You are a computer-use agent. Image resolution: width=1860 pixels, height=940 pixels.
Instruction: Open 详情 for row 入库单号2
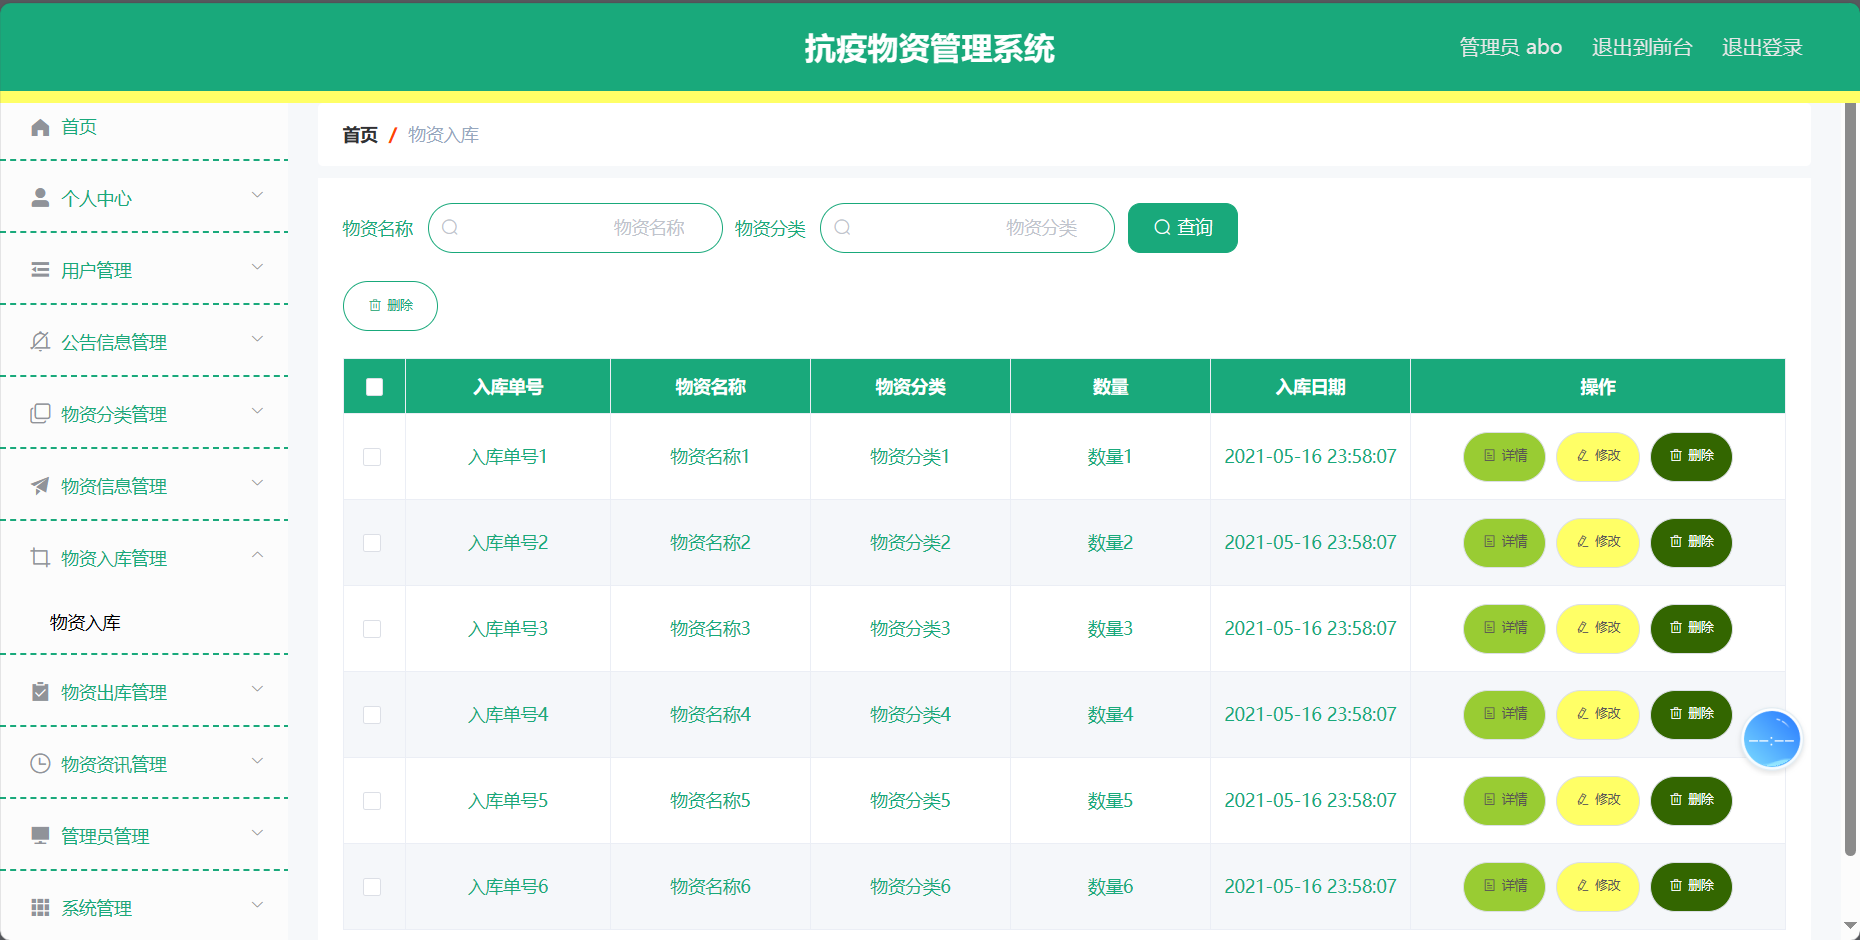pos(1504,543)
